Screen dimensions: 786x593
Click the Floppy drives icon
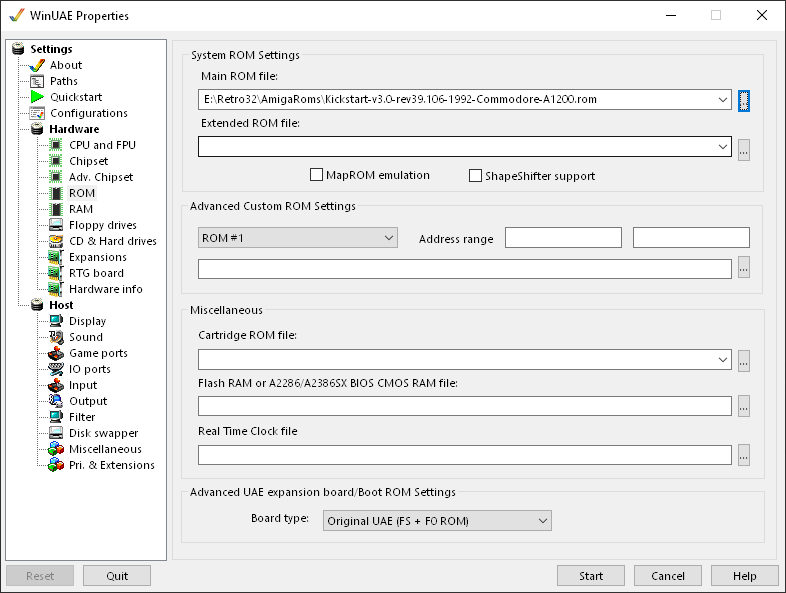[56, 225]
